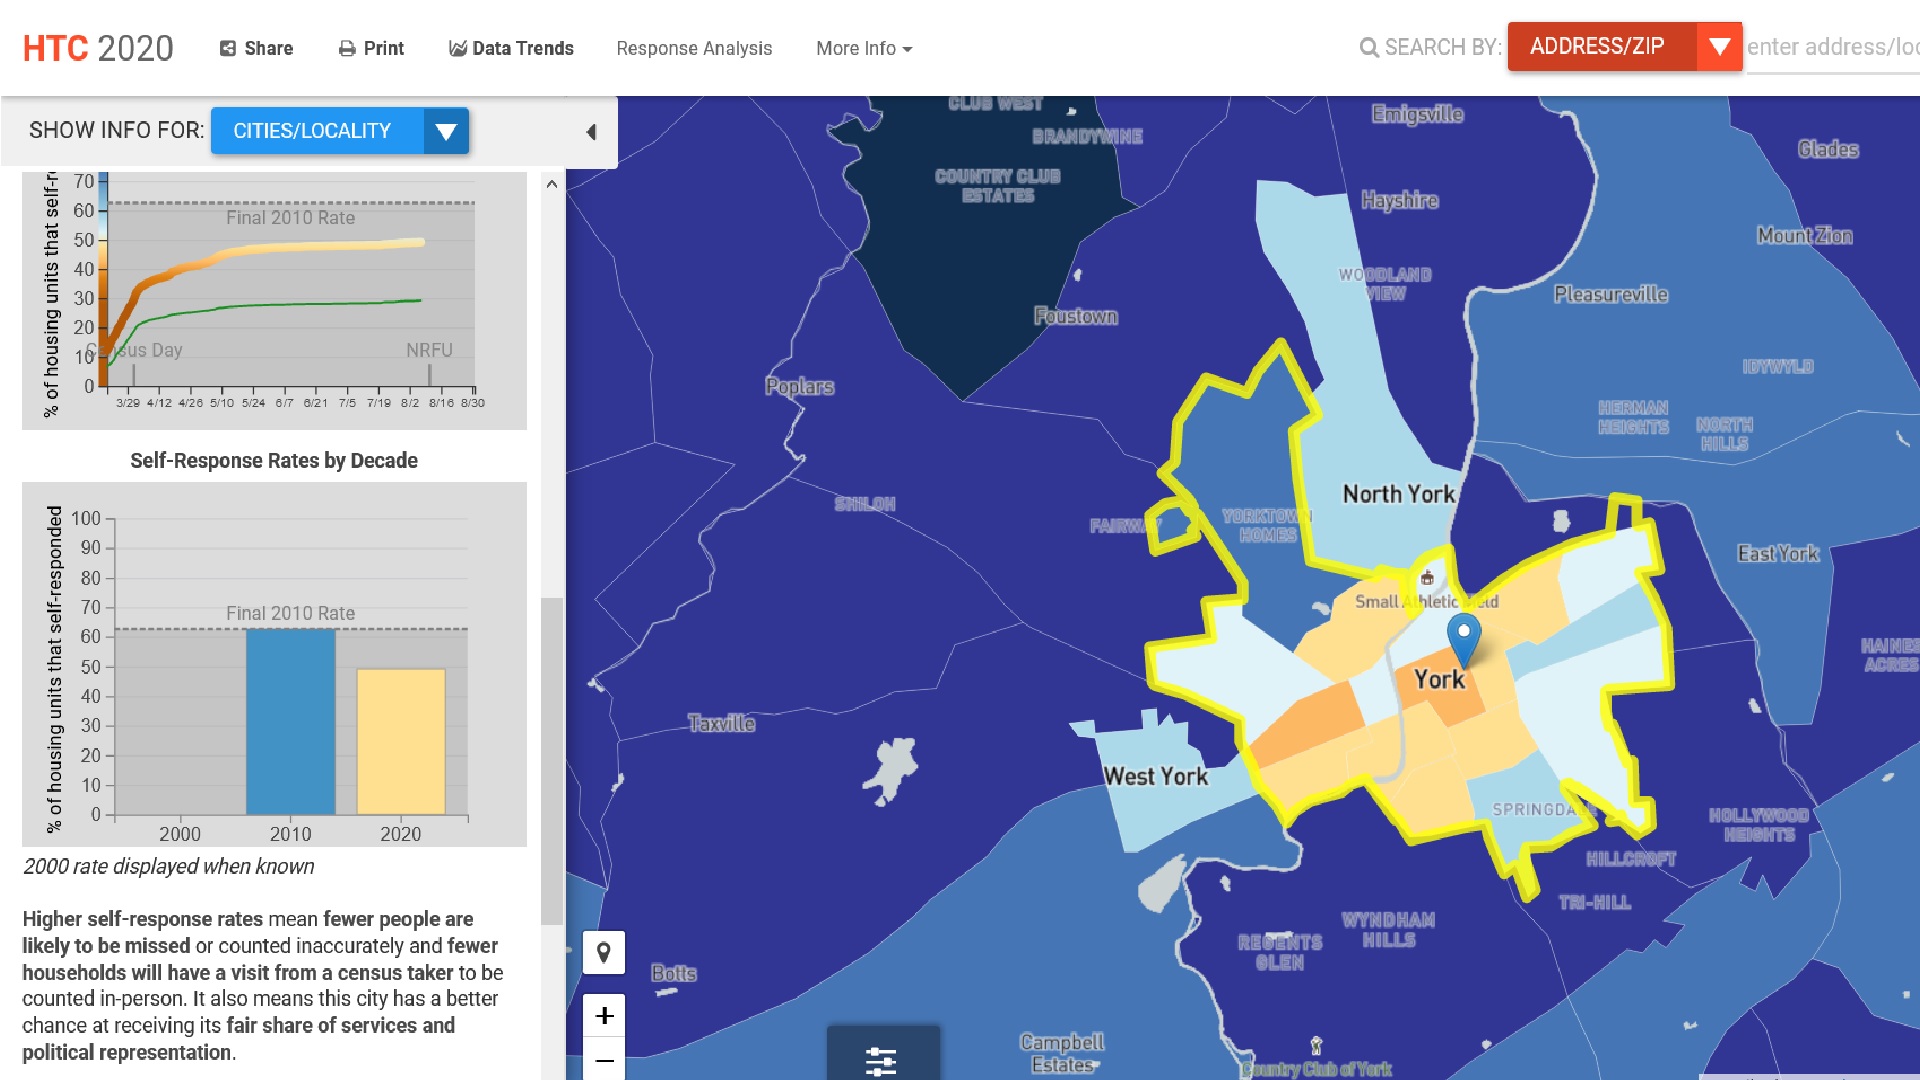This screenshot has width=1920, height=1080.
Task: Open Data Trends chart view
Action: click(511, 48)
